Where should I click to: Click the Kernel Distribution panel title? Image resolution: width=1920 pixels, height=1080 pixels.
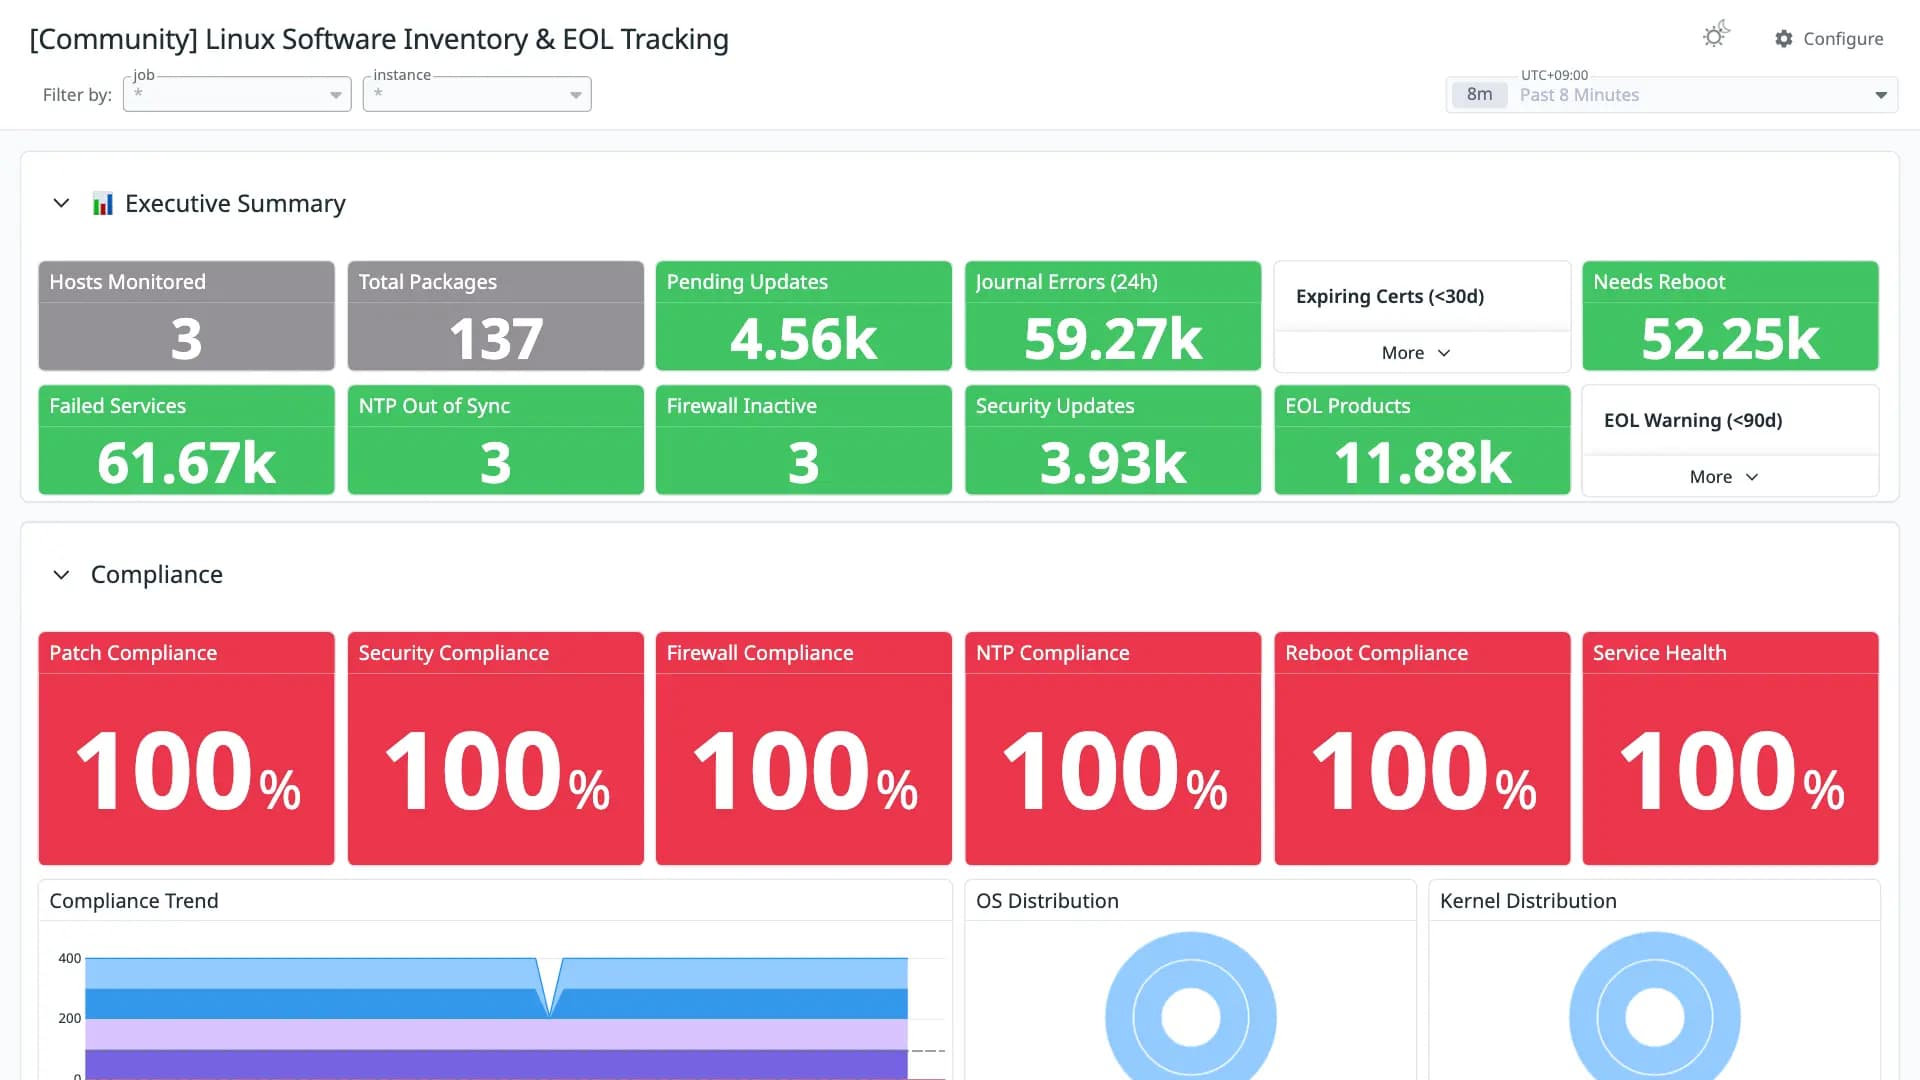1528,901
